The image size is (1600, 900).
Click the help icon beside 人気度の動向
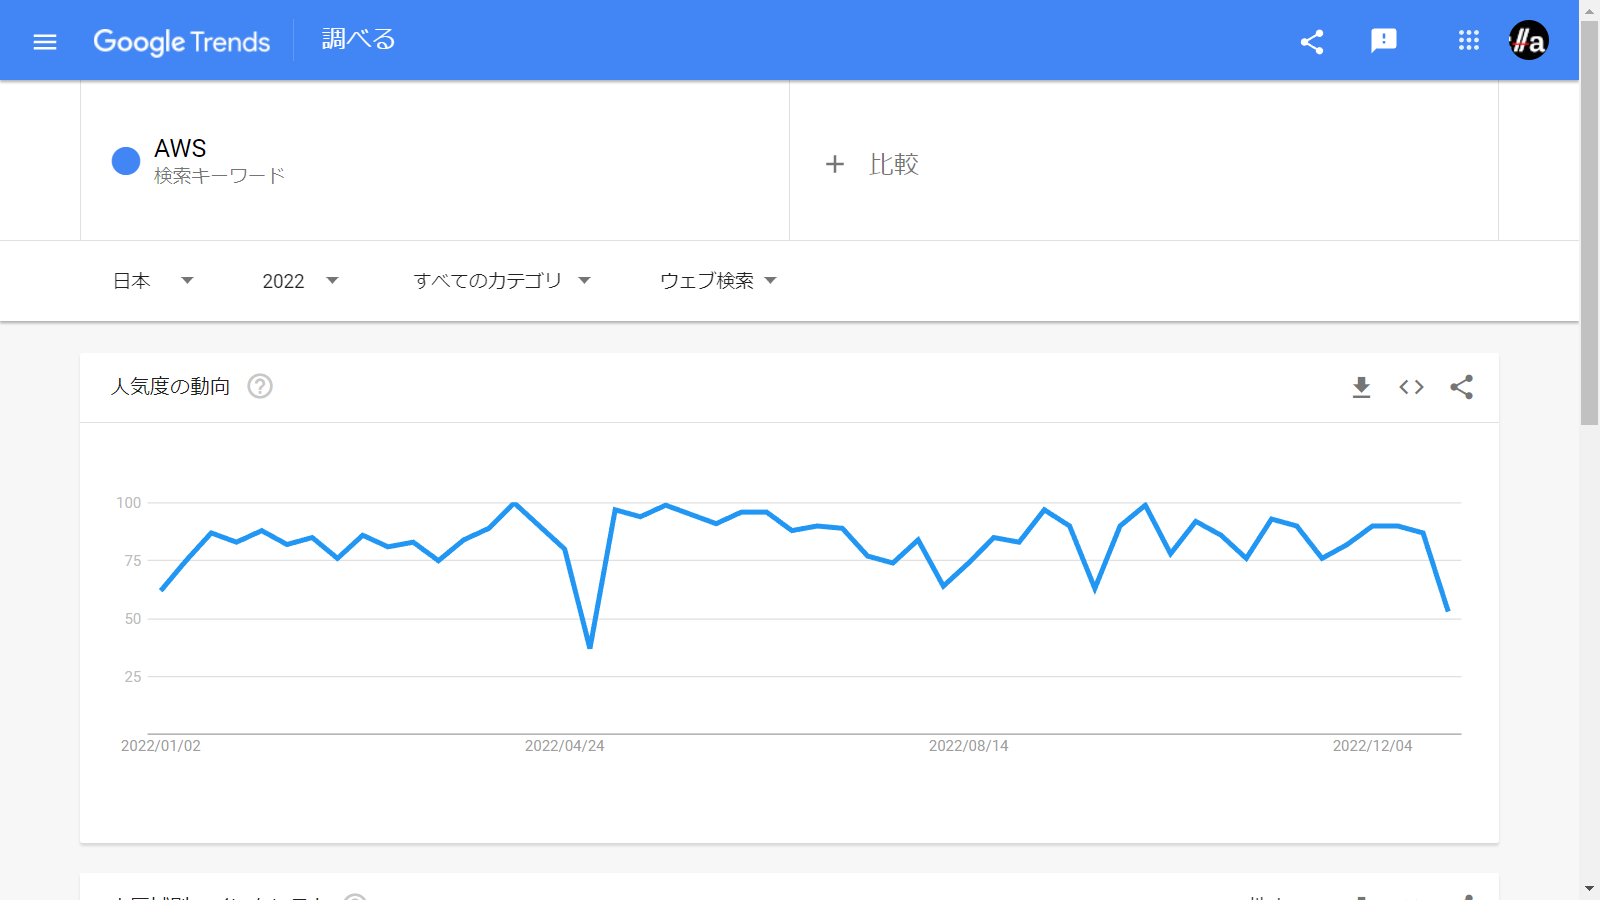pyautogui.click(x=260, y=386)
